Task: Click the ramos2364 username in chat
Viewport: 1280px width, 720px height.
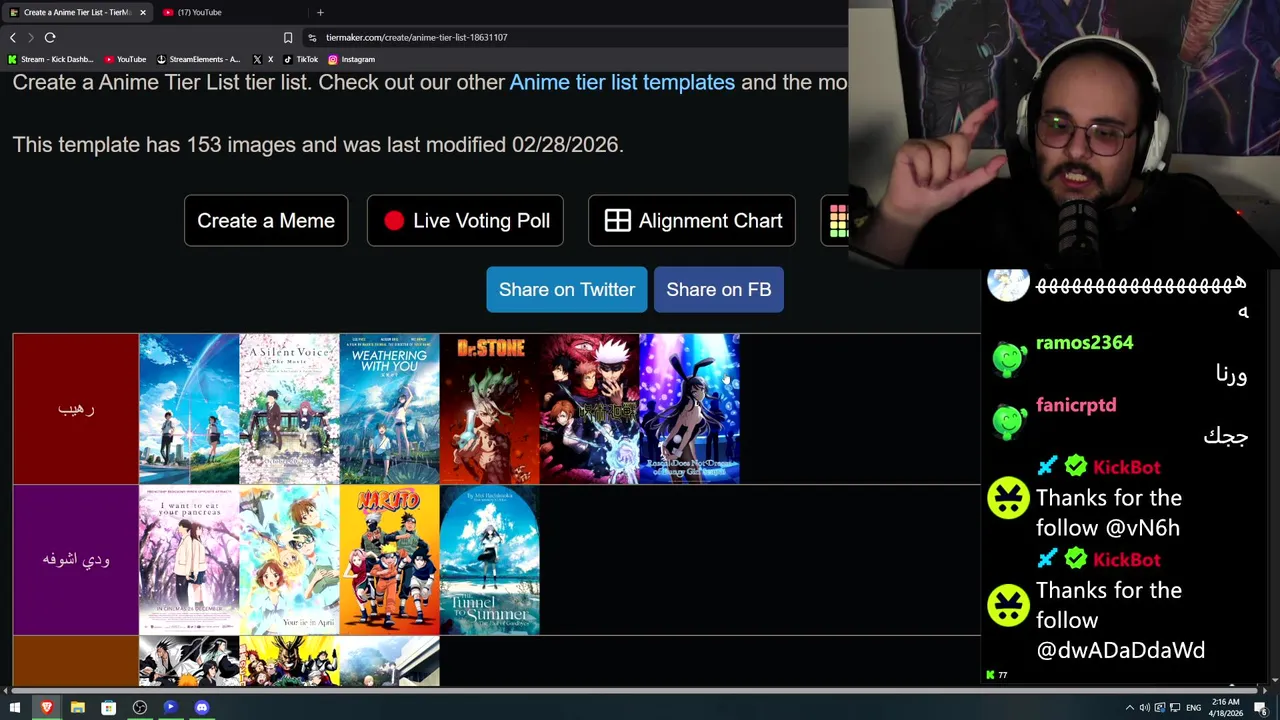Action: click(1084, 343)
